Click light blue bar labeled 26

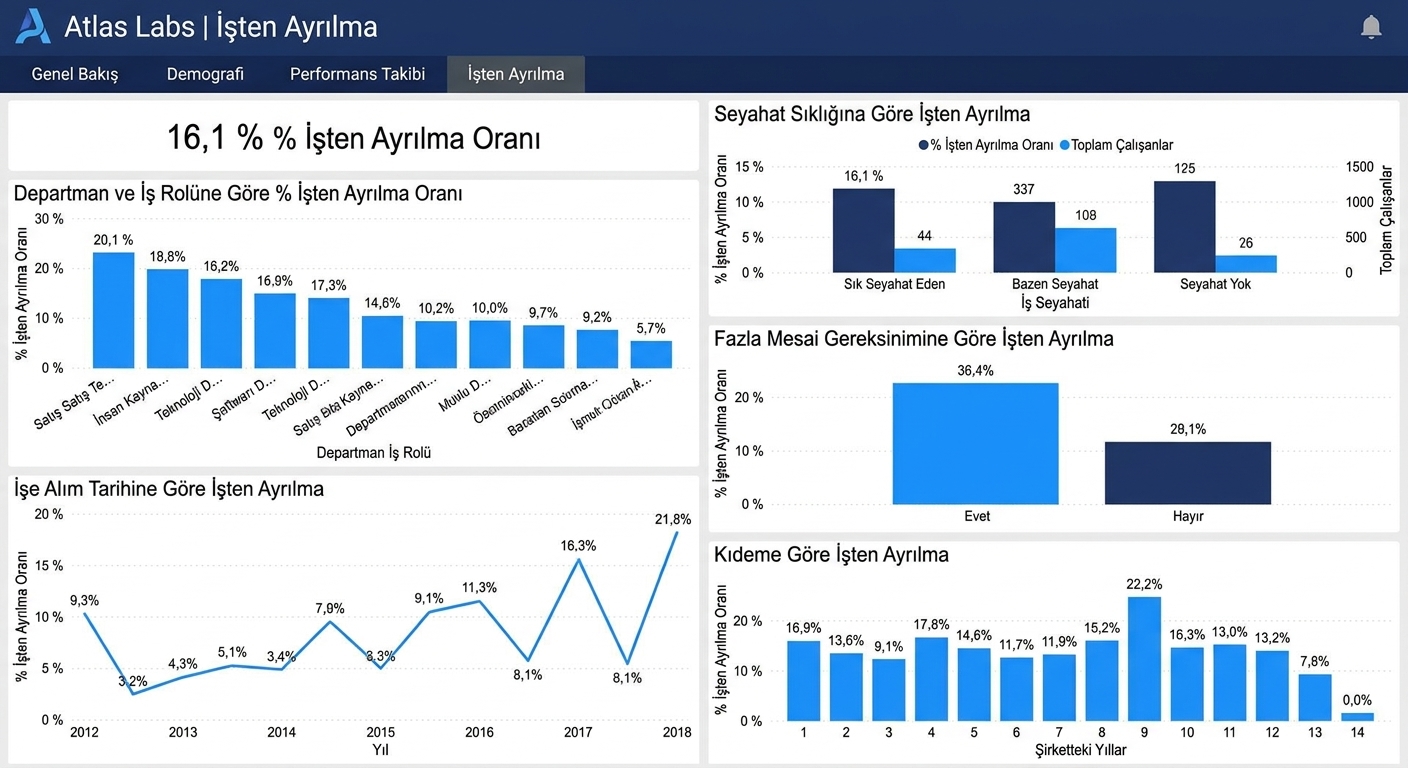pyautogui.click(x=1246, y=264)
